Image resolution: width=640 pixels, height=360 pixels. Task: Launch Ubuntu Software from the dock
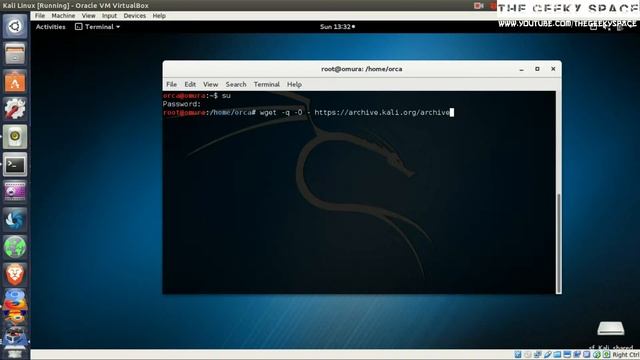point(15,81)
